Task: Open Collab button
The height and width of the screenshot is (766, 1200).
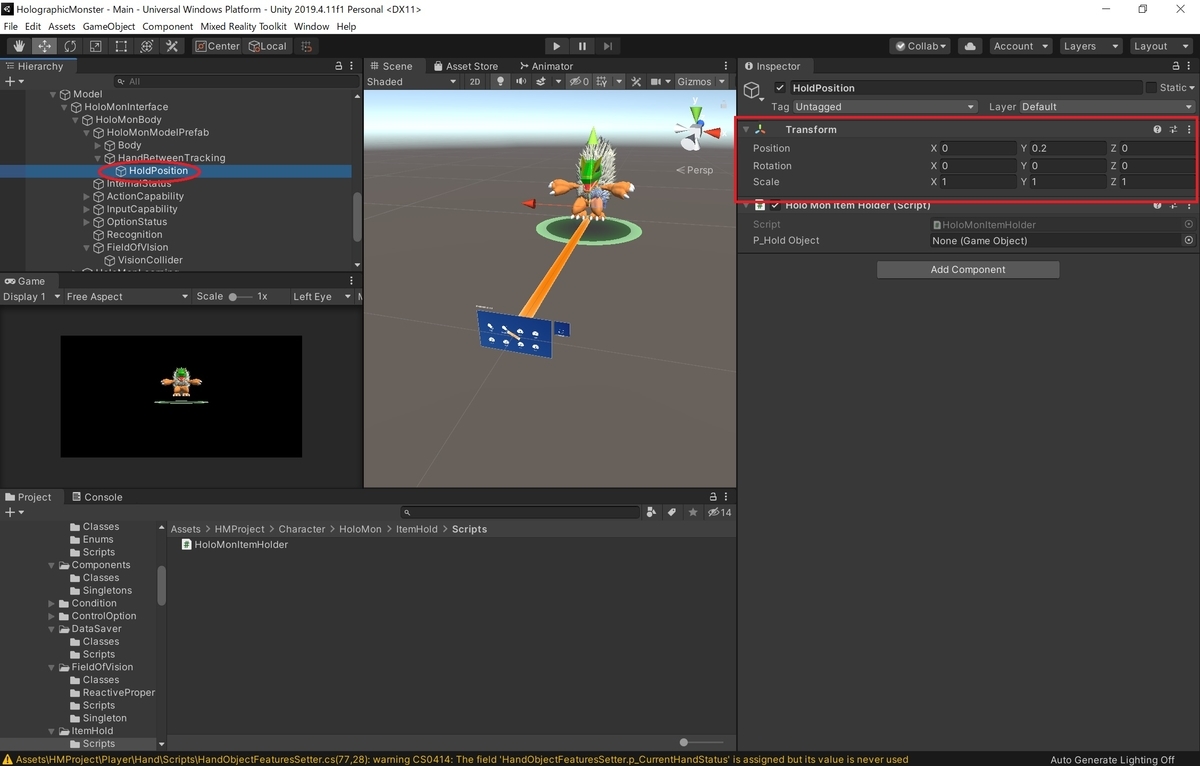Action: click(922, 46)
